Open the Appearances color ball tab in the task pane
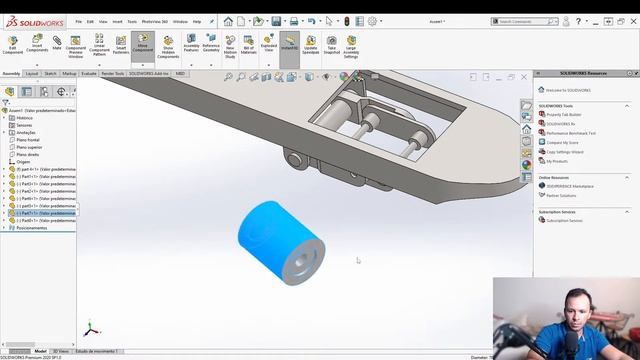The image size is (640, 360). pos(527,165)
